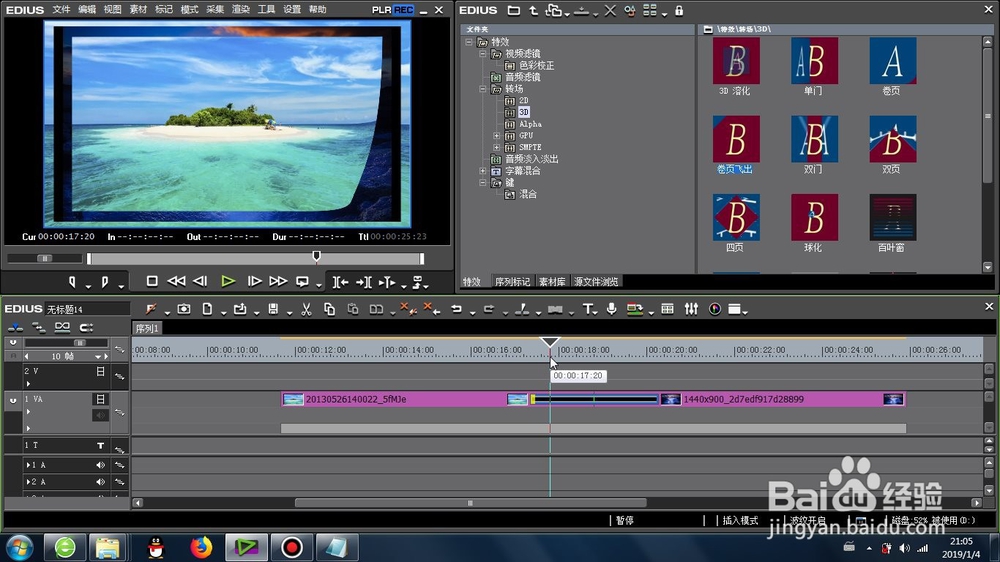1000x562 pixels.
Task: Select the 卷页 transition effect
Action: coord(893,61)
